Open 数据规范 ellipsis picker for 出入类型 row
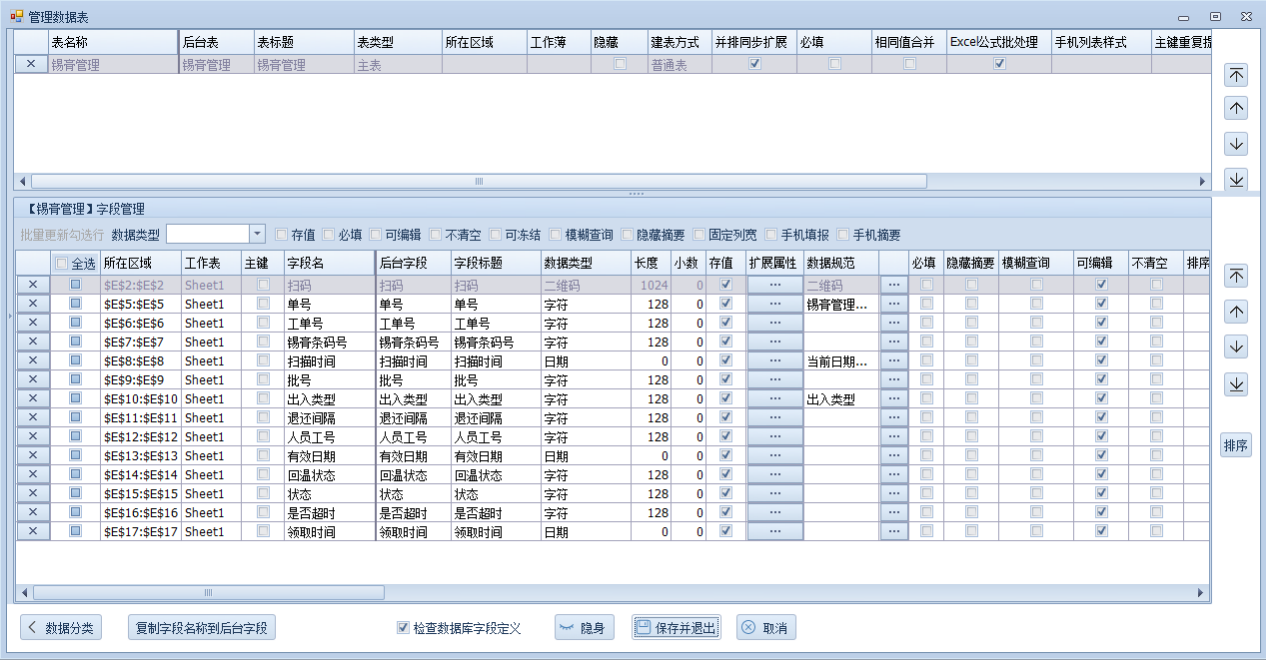Viewport: 1266px width, 660px height. pyautogui.click(x=893, y=399)
